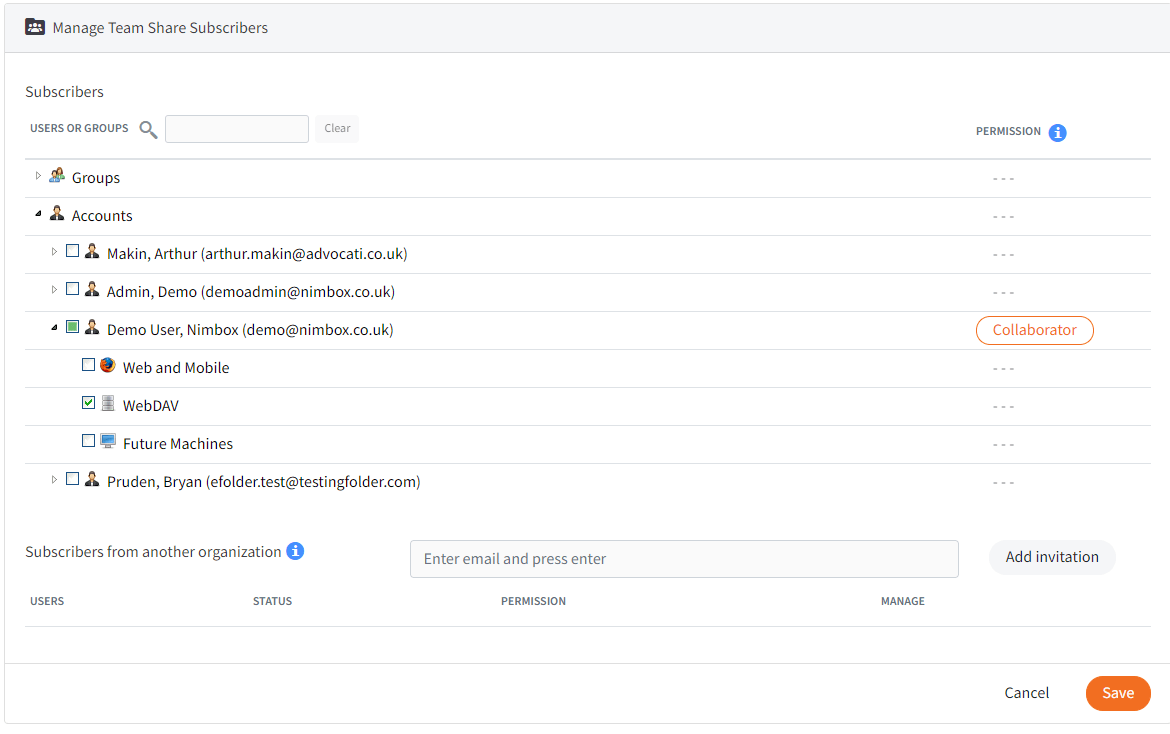The image size is (1170, 734).
Task: Expand the Pruden, Bryan account row
Action: click(54, 480)
